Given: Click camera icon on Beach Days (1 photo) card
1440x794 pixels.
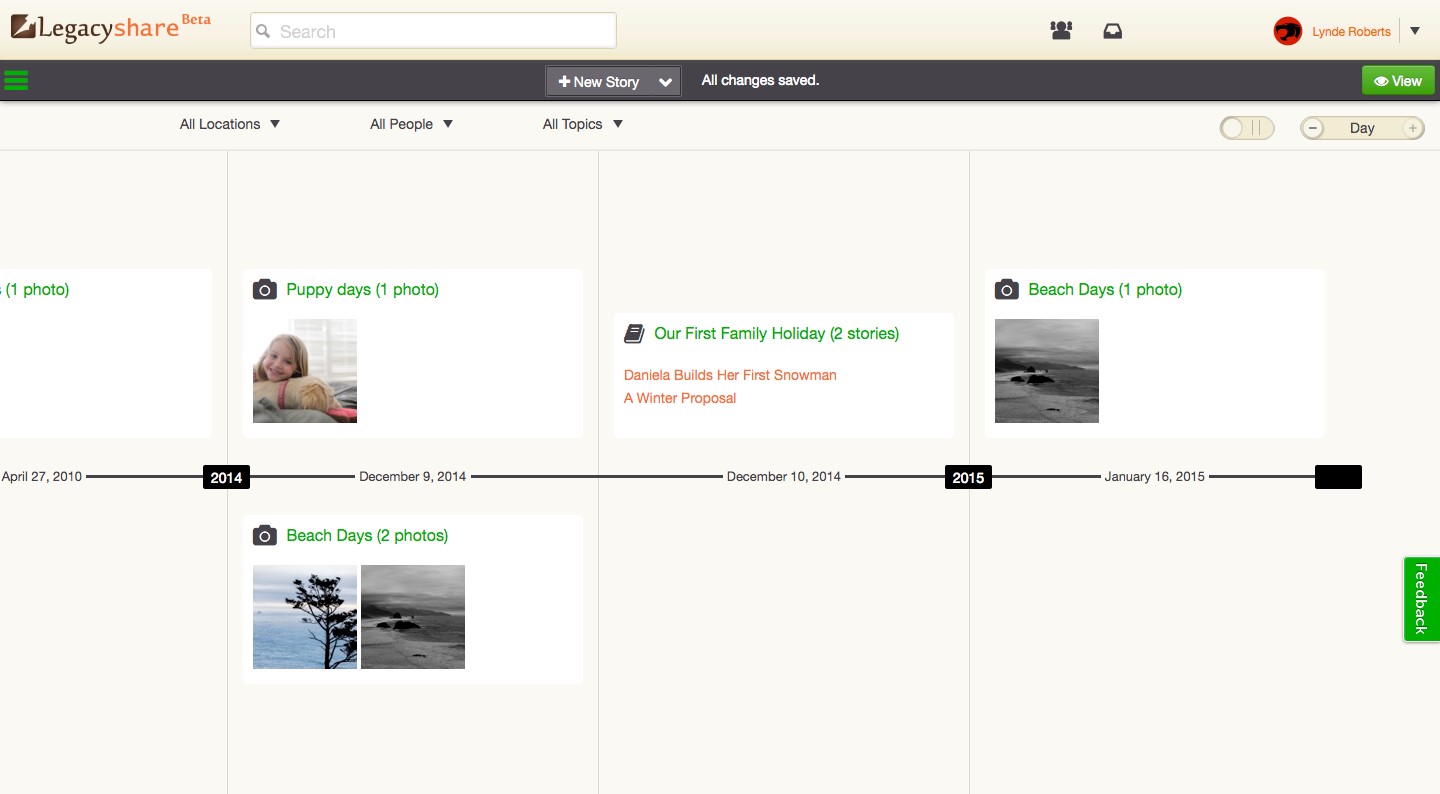Looking at the screenshot, I should (x=1006, y=290).
